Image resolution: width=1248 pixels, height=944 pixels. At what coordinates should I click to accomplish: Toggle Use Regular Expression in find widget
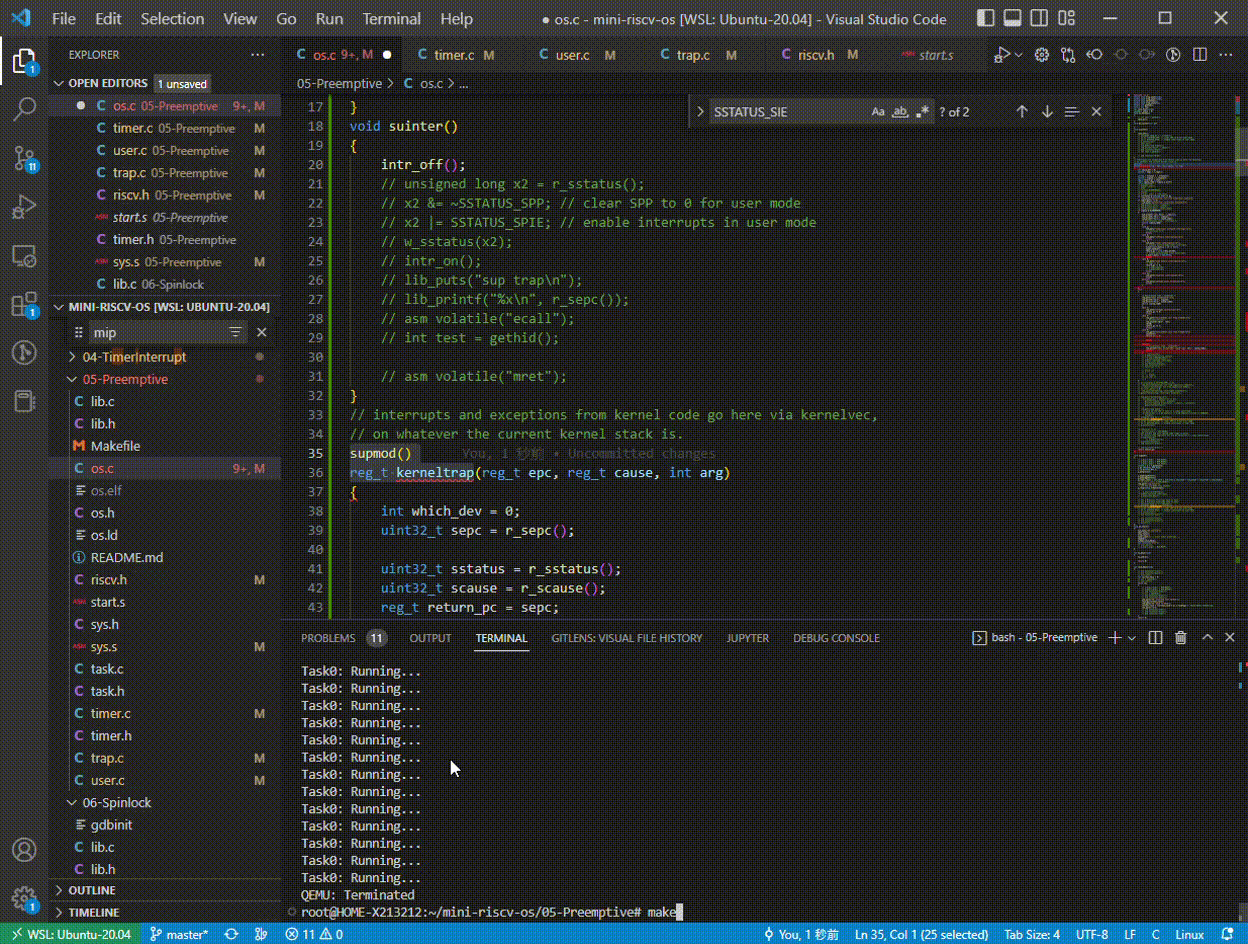[x=922, y=112]
